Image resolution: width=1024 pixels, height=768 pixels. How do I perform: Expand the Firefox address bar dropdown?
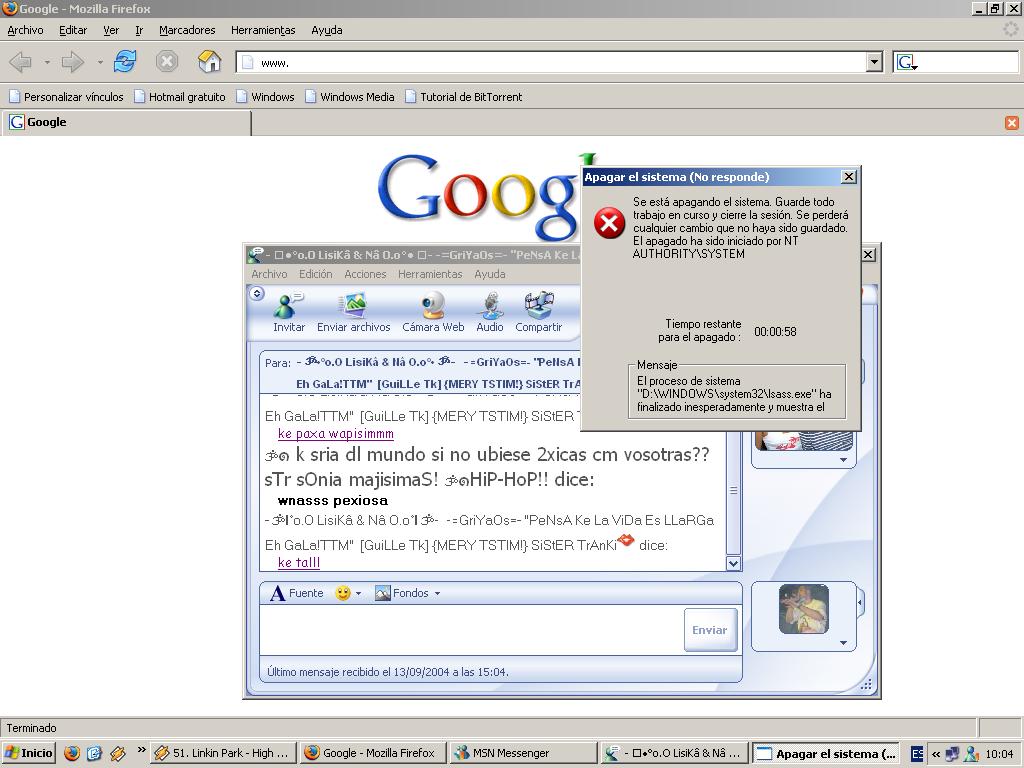click(x=874, y=63)
